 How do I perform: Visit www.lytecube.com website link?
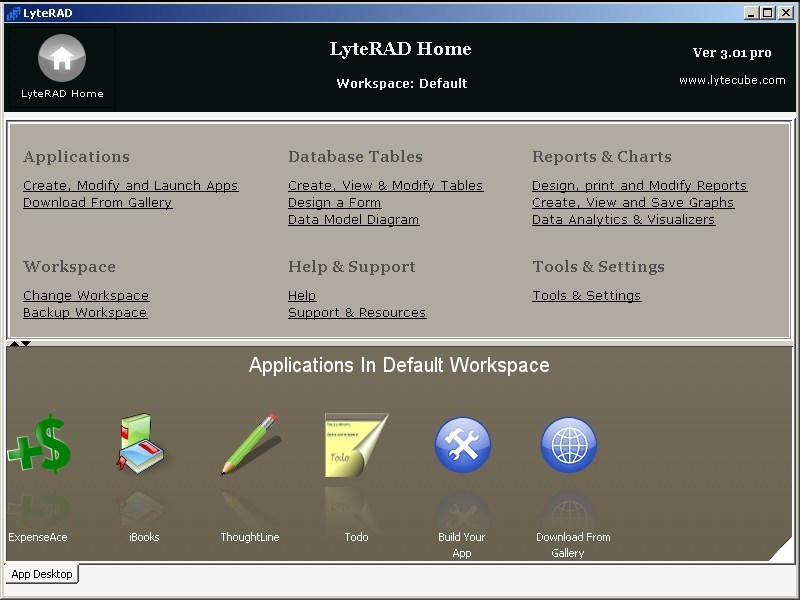(x=732, y=80)
